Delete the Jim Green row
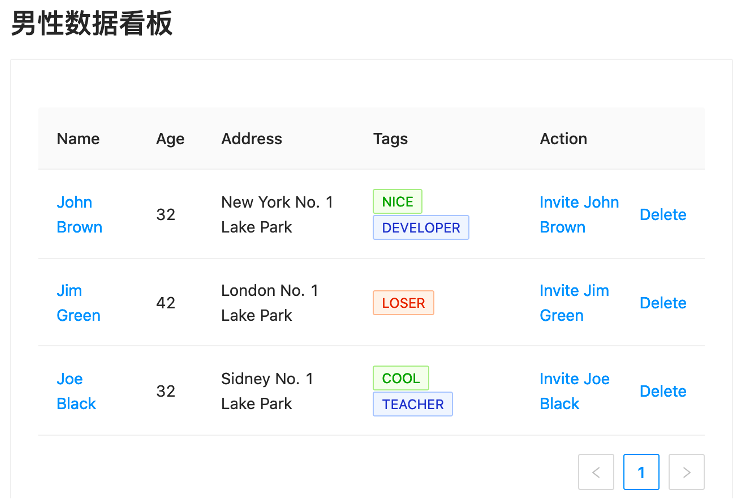 pyautogui.click(x=663, y=303)
